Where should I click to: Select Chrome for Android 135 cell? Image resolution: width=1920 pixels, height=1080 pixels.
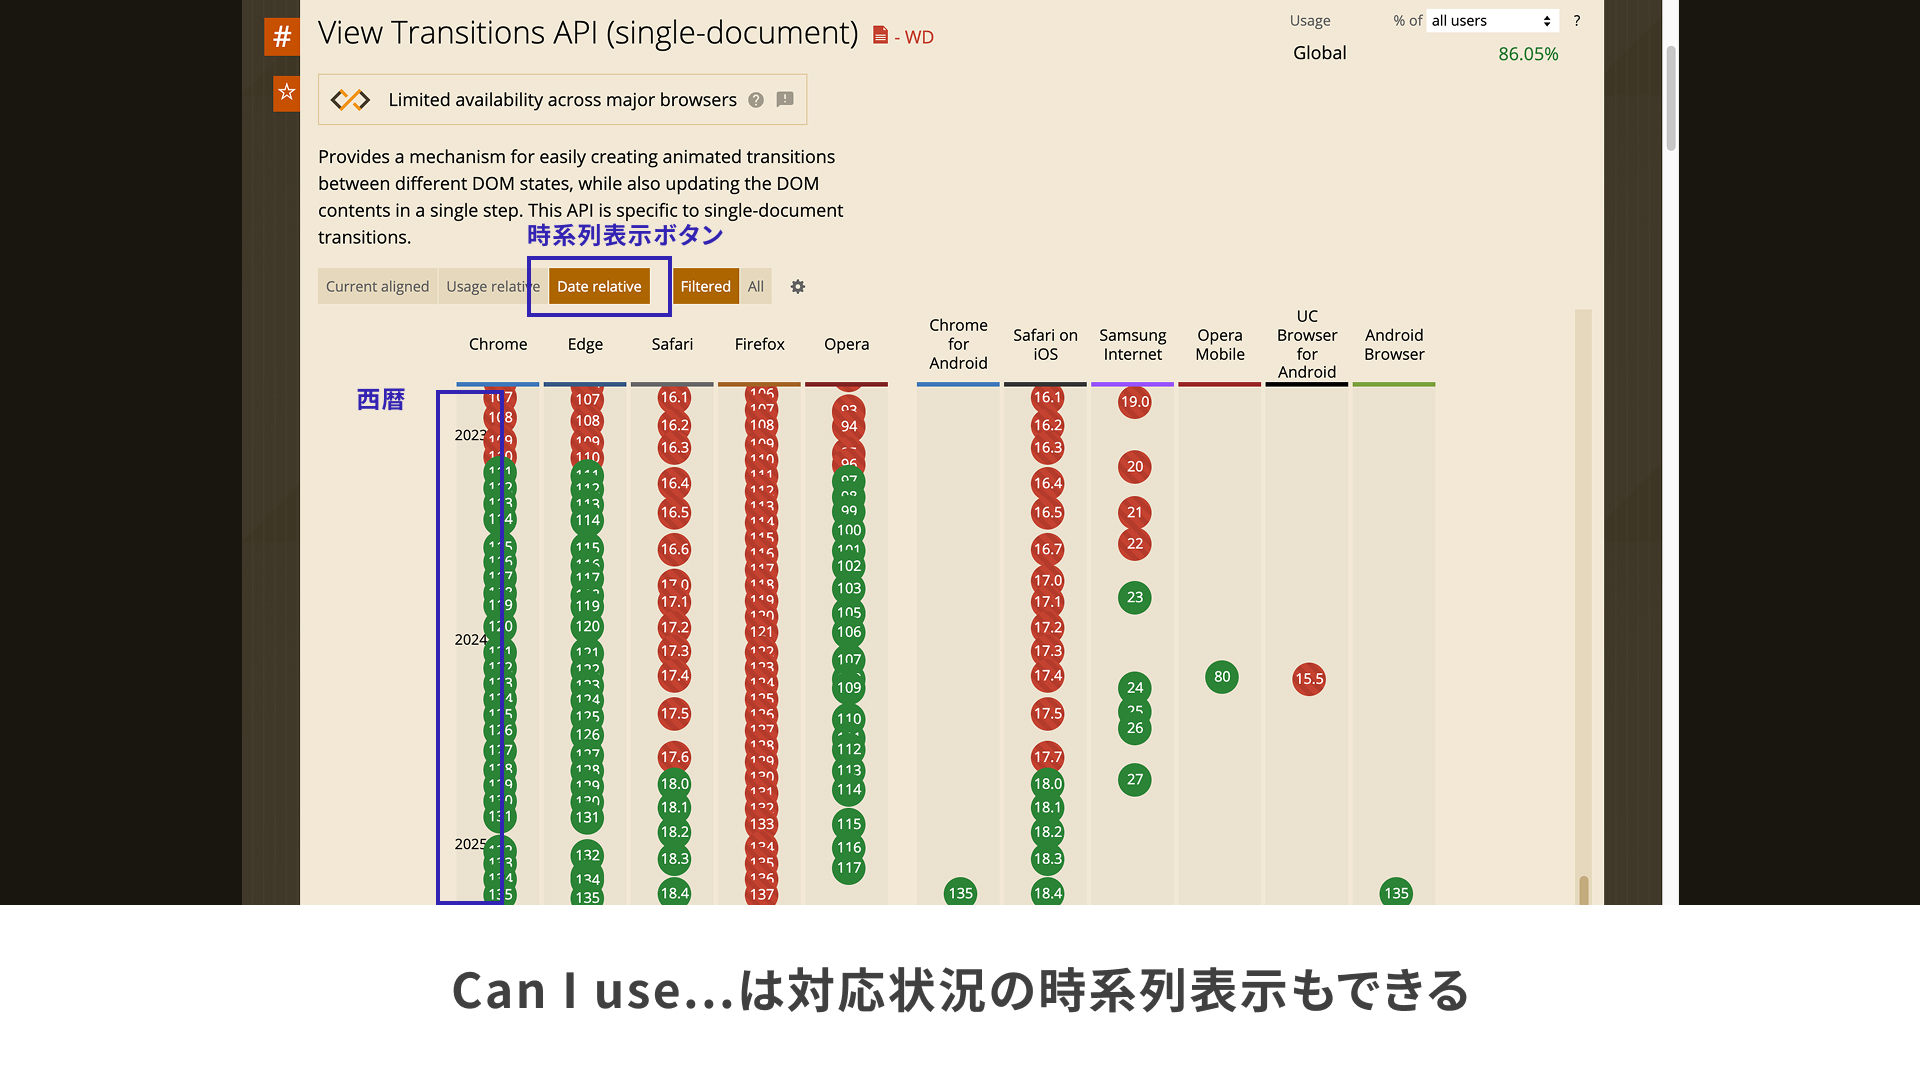[x=960, y=893]
